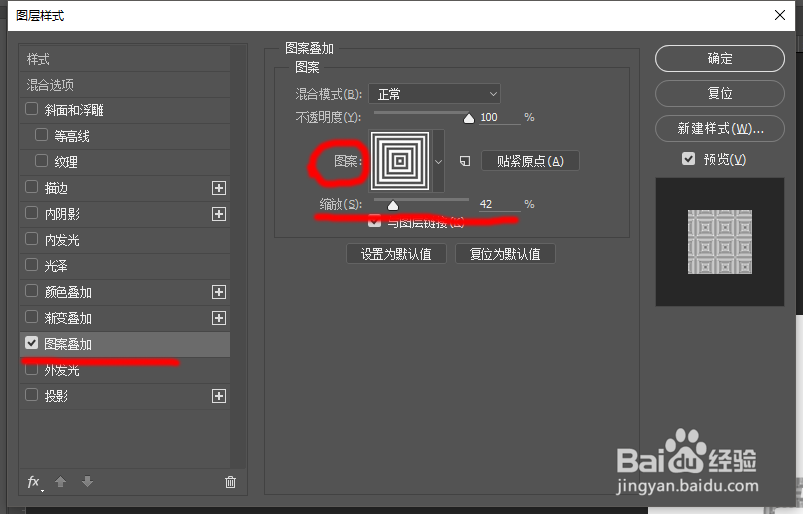The width and height of the screenshot is (803, 514).
Task: Click the opacity value field showing 100
Action: tap(499, 117)
